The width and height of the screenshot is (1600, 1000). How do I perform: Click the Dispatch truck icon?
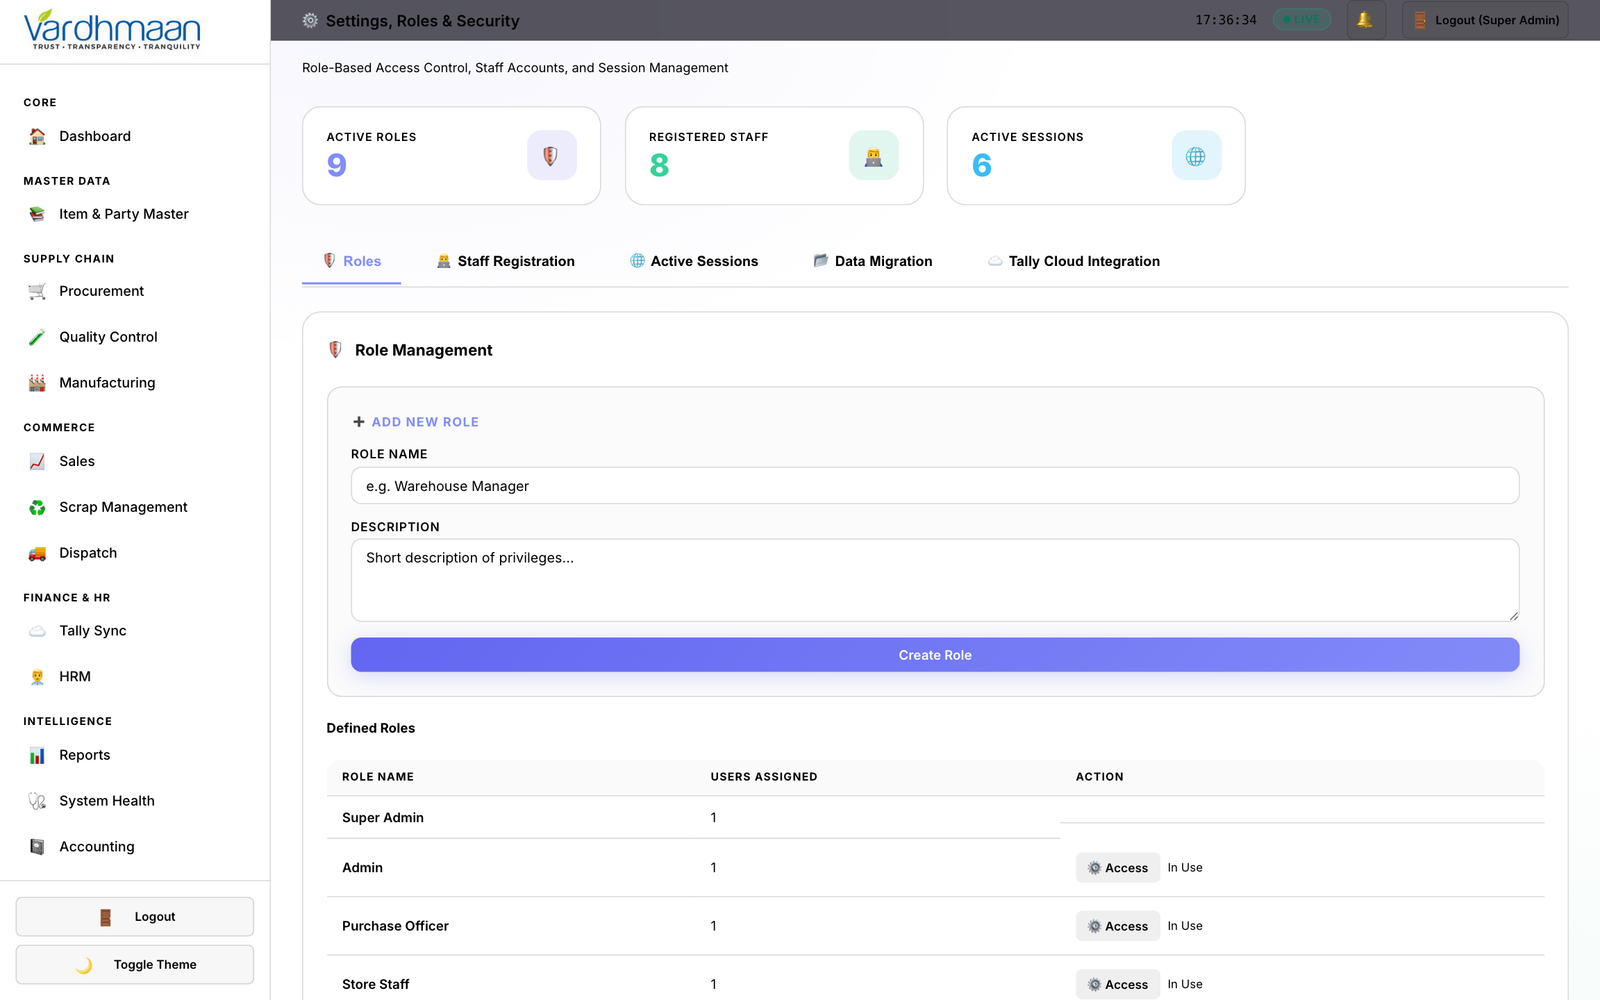tap(37, 553)
